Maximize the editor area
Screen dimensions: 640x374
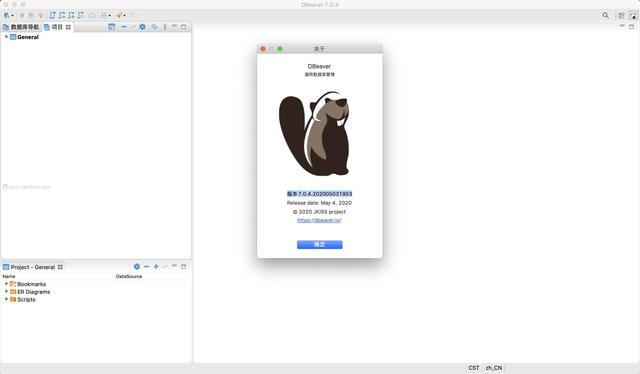631,27
